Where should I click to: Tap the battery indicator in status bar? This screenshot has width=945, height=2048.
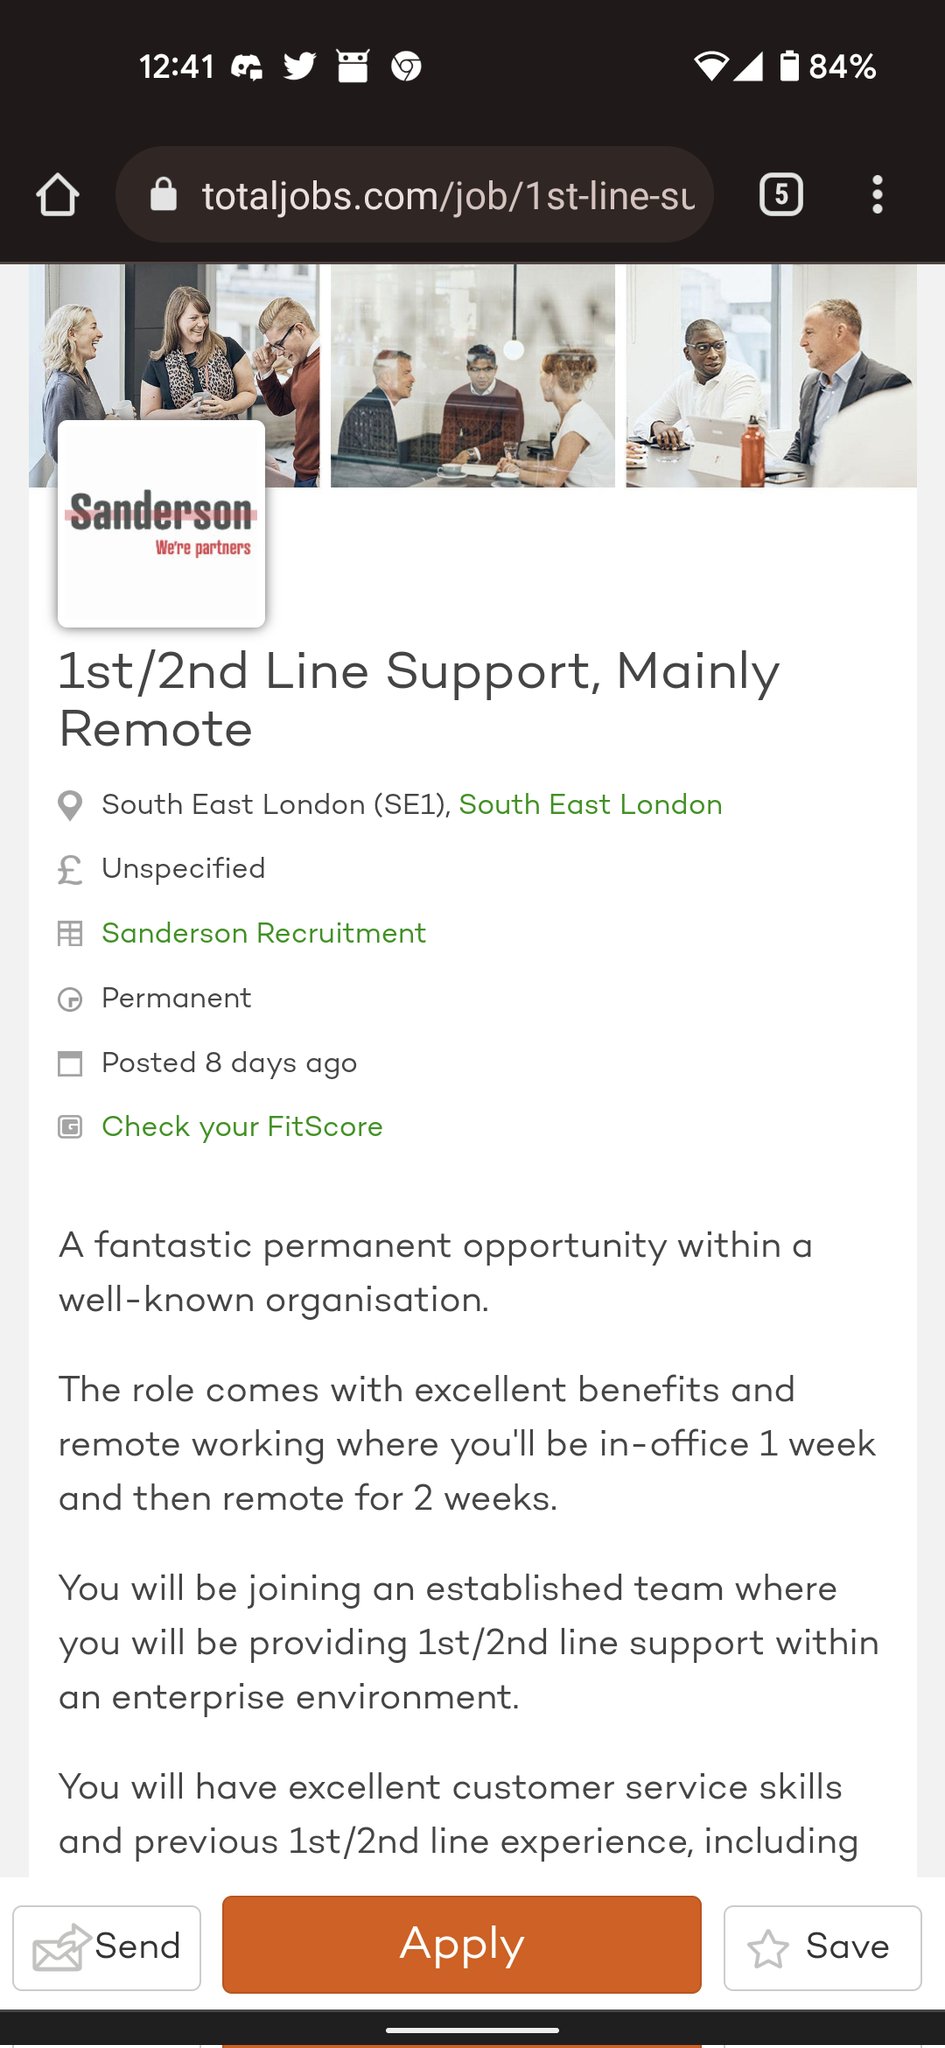(790, 66)
